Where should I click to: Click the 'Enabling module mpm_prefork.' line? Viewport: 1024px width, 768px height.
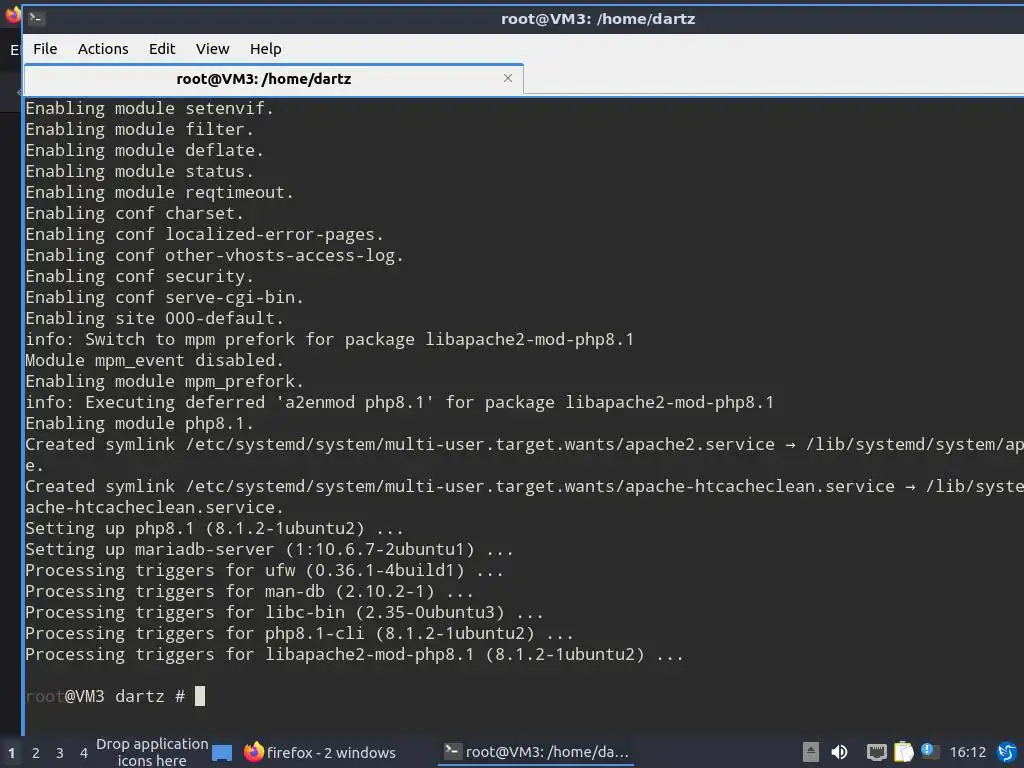pyautogui.click(x=164, y=381)
